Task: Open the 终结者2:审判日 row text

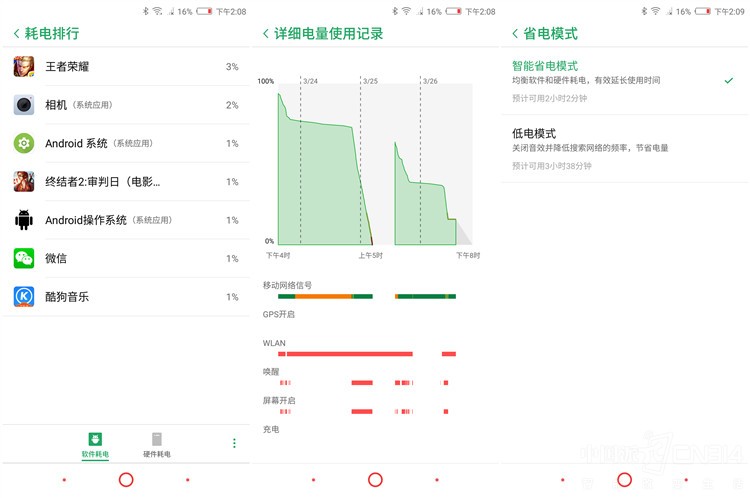Action: 103,182
